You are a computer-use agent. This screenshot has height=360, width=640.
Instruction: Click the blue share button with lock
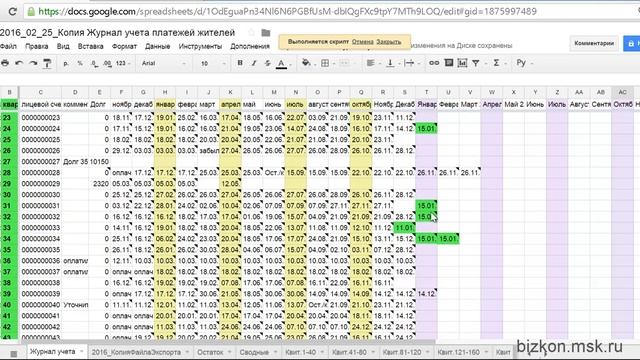tap(632, 43)
